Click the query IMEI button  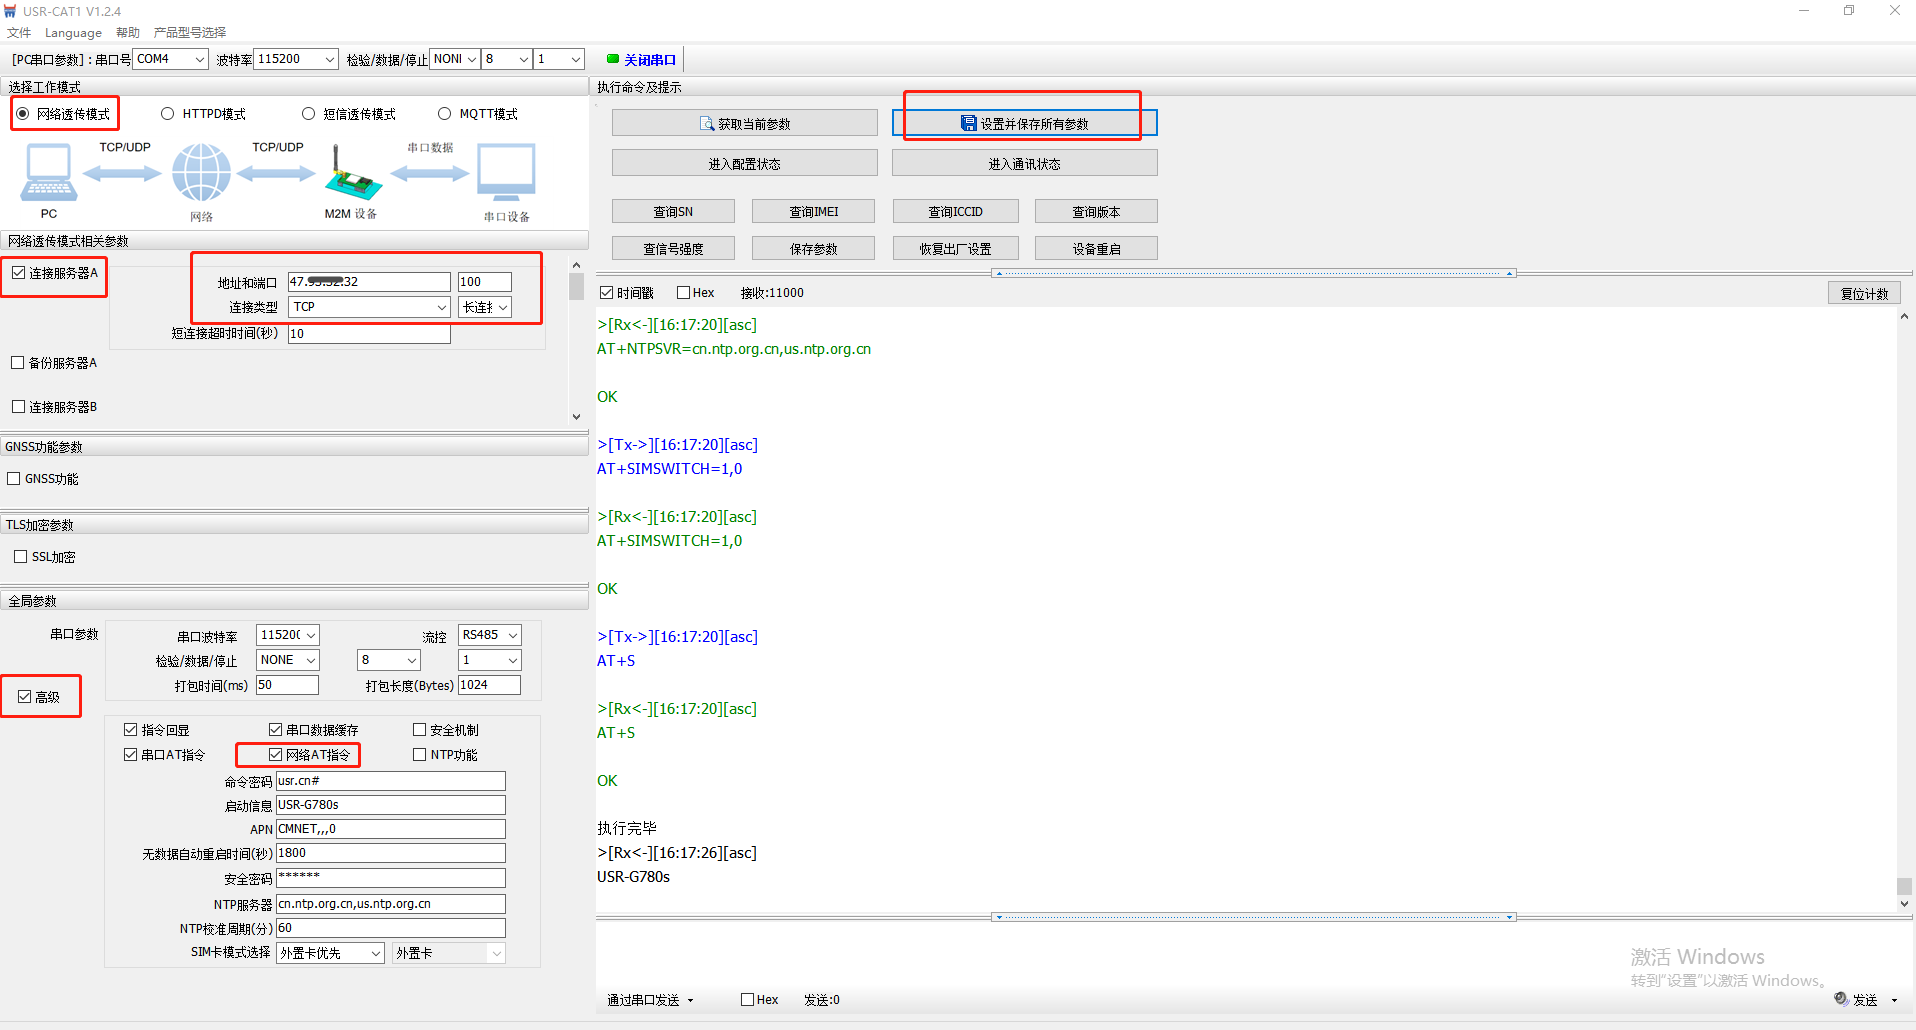click(813, 212)
